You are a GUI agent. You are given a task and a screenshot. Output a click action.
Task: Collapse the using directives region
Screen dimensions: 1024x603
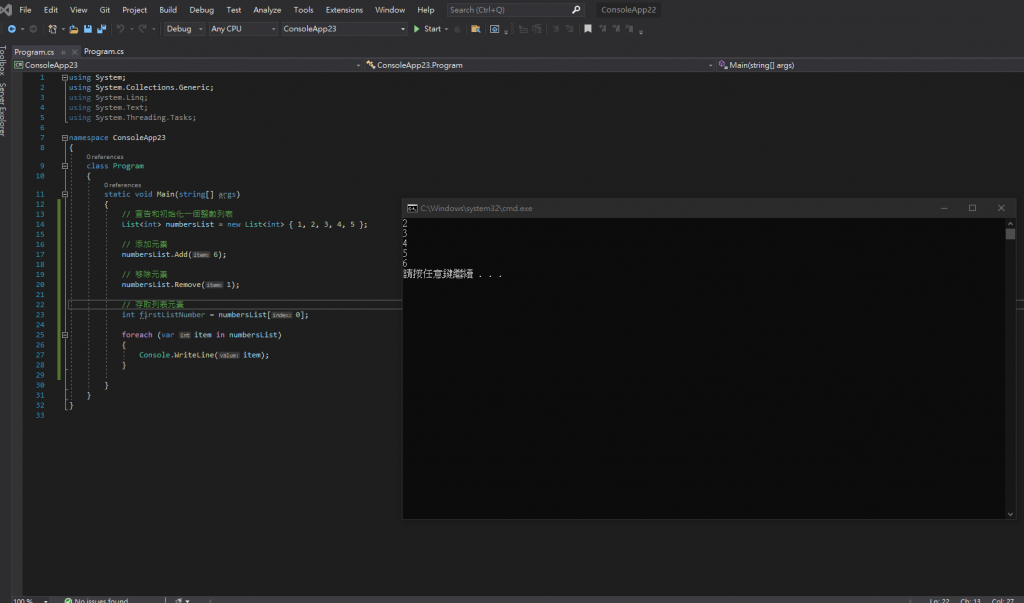pyautogui.click(x=65, y=77)
